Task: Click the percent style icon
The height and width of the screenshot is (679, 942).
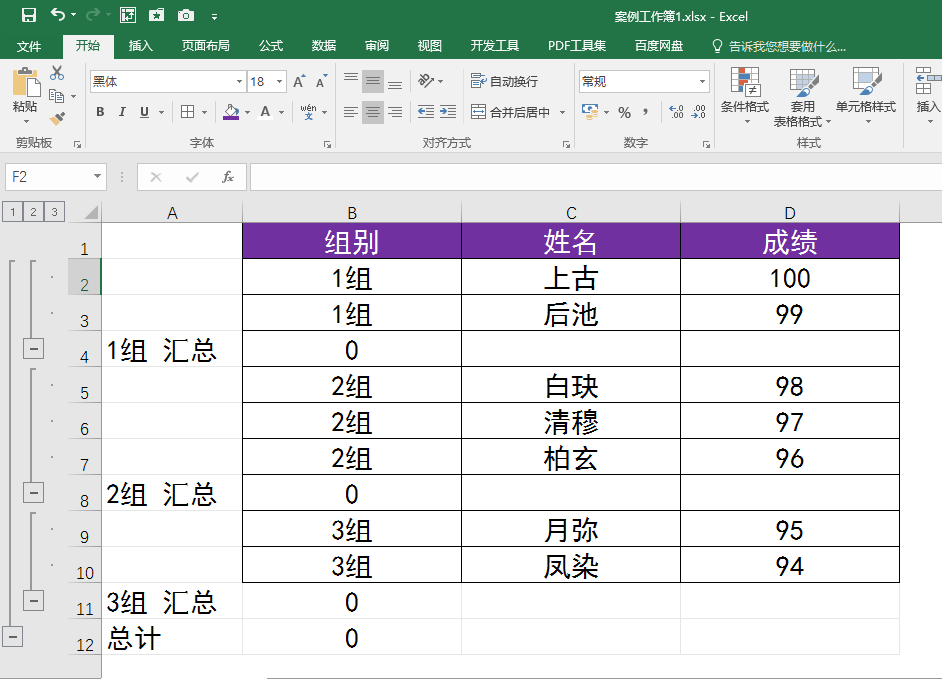Action: tap(625, 112)
